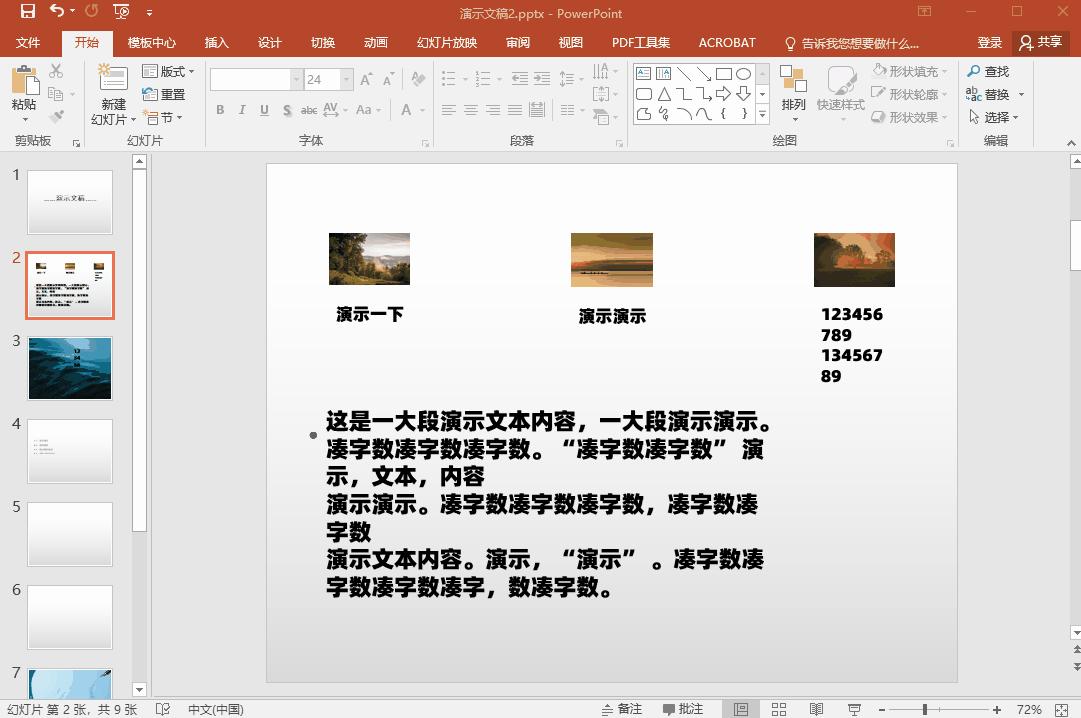Toggle bold formatting
The height and width of the screenshot is (718, 1081).
pyautogui.click(x=220, y=110)
